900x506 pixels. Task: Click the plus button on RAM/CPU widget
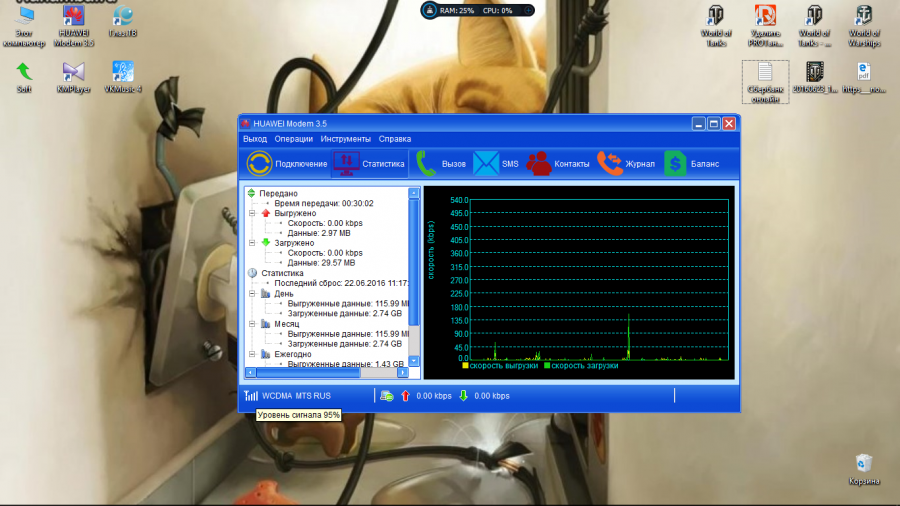(x=528, y=10)
